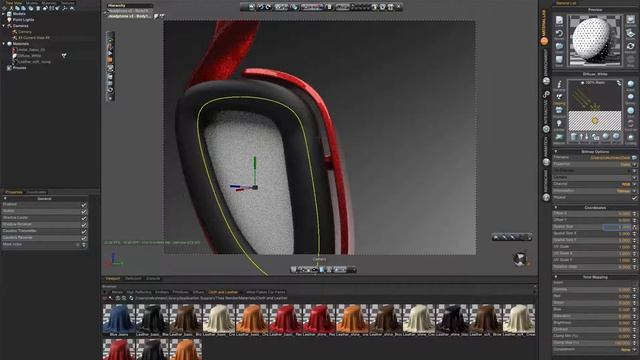
Task: Click the refresh preview icon left of sphere
Action: tap(559, 33)
